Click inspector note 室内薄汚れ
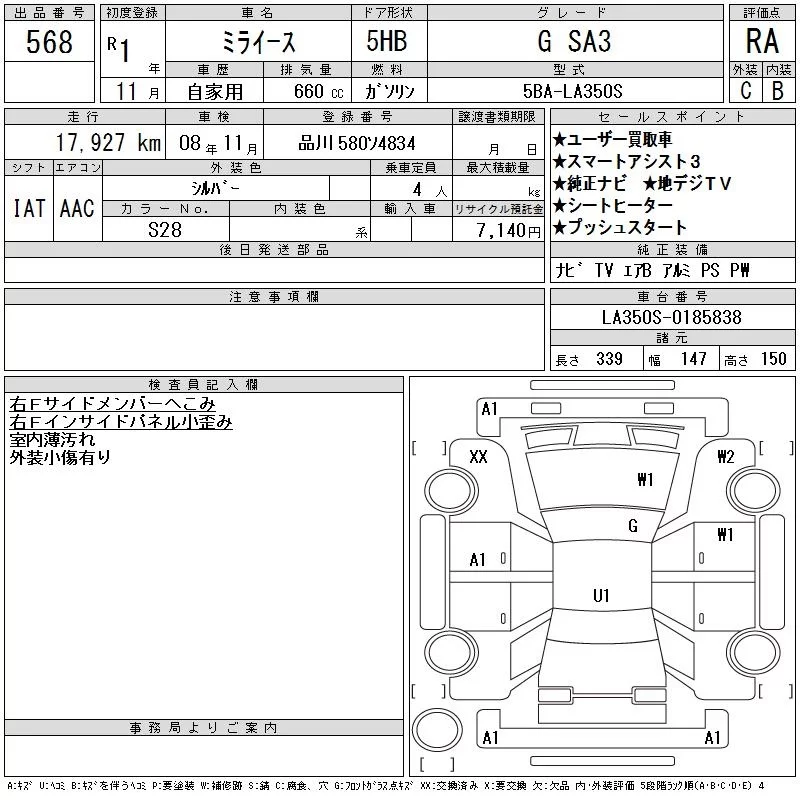The height and width of the screenshot is (800, 800). (x=52, y=439)
